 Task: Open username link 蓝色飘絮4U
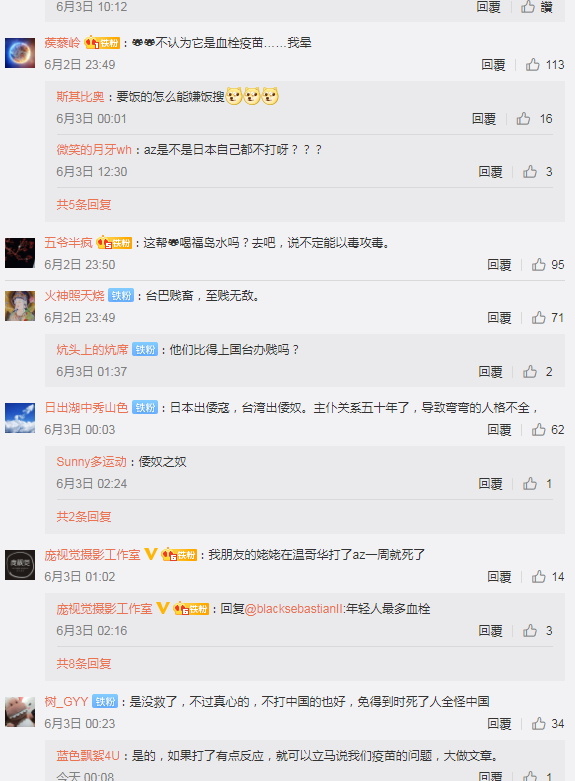pyautogui.click(x=88, y=756)
